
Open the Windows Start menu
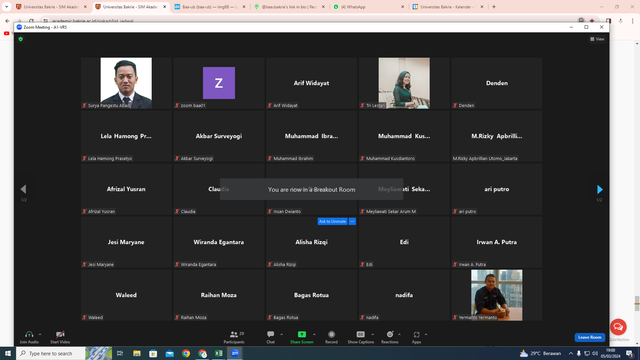(8, 353)
